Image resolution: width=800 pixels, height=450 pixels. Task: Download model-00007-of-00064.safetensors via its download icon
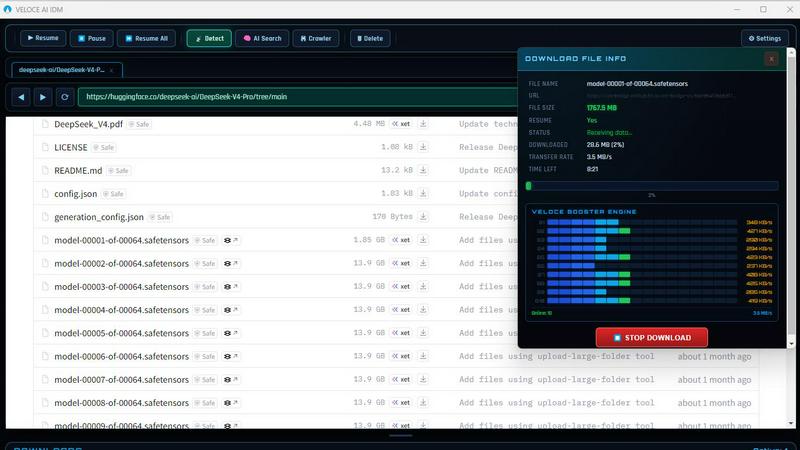[x=423, y=379]
